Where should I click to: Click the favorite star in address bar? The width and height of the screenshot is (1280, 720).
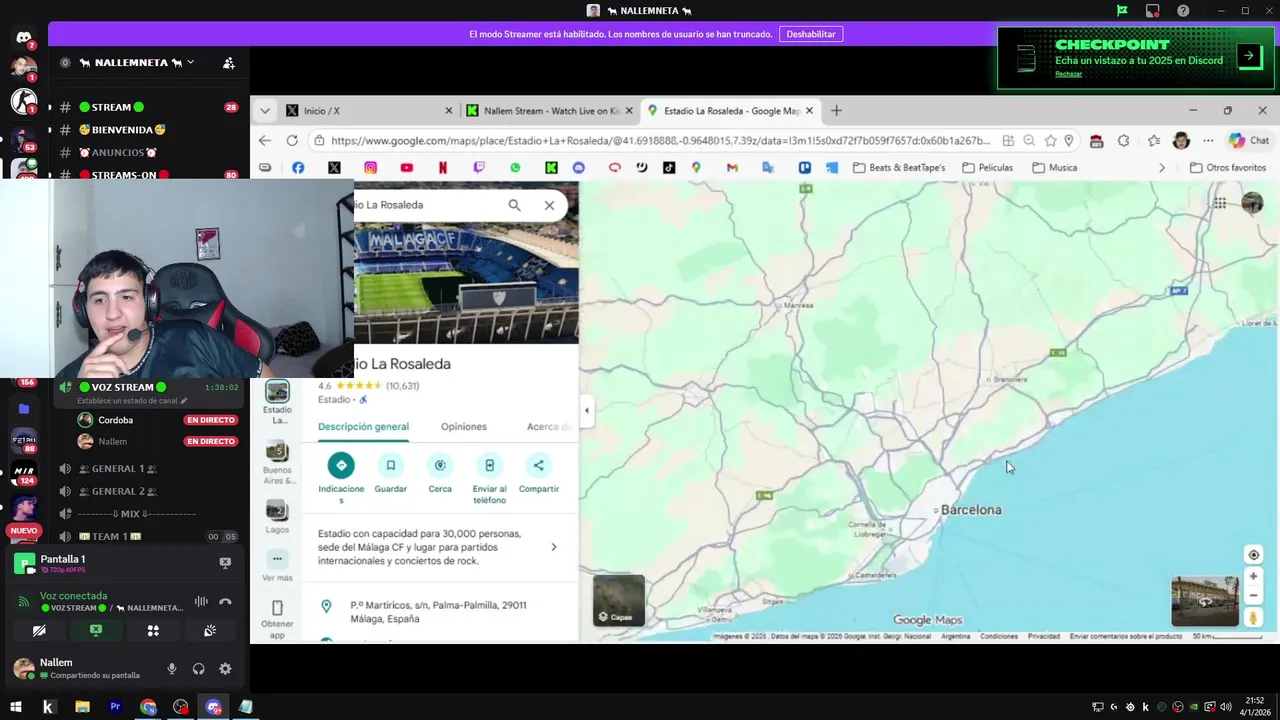pyautogui.click(x=1051, y=141)
